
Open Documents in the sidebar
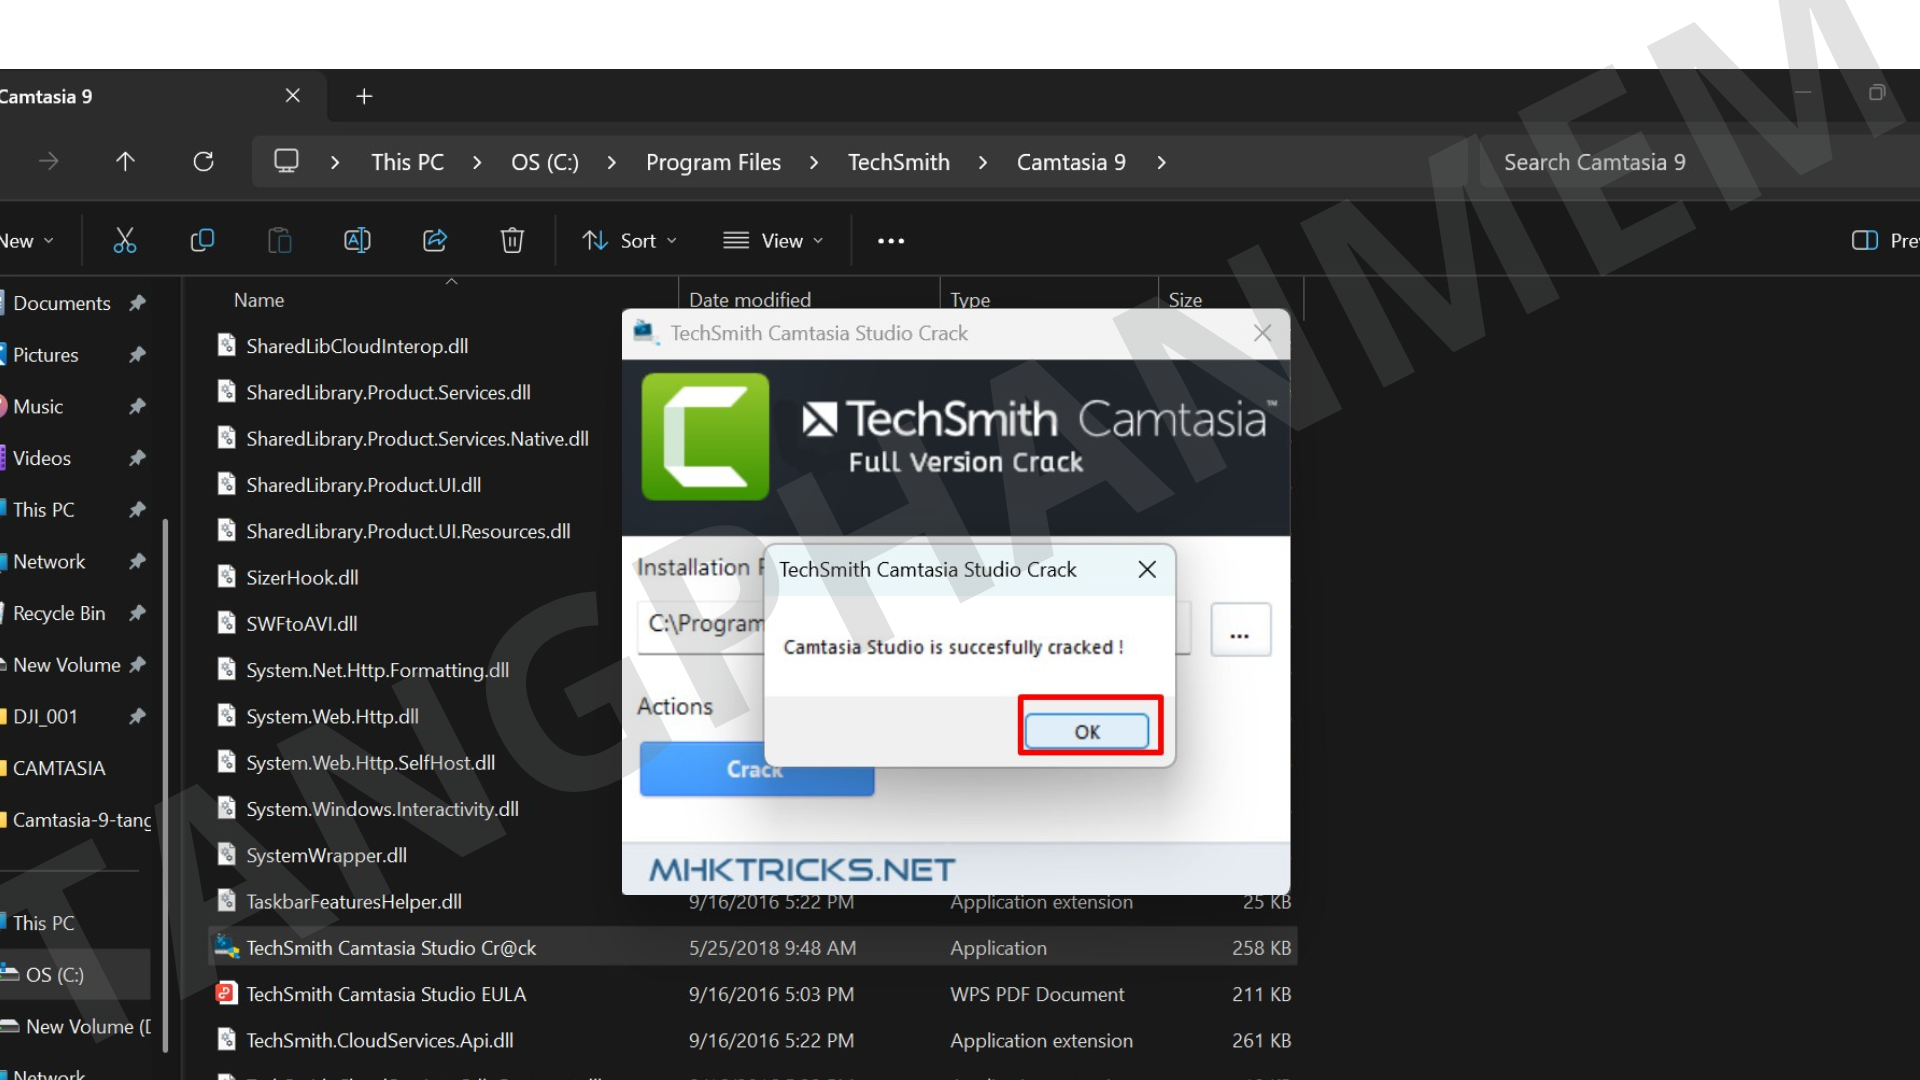click(x=61, y=303)
